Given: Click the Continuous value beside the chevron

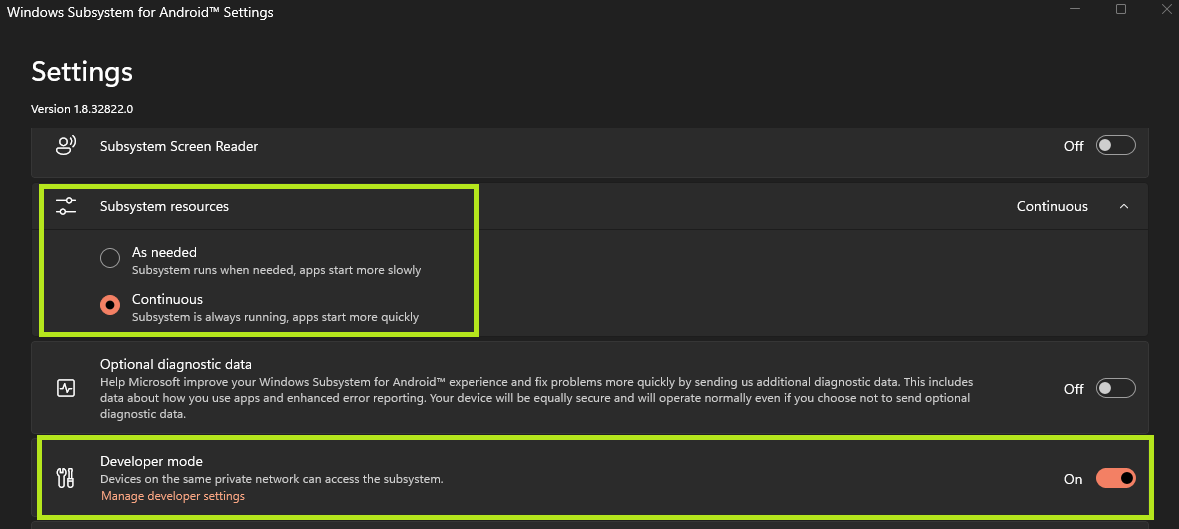Looking at the screenshot, I should click(x=1052, y=206).
